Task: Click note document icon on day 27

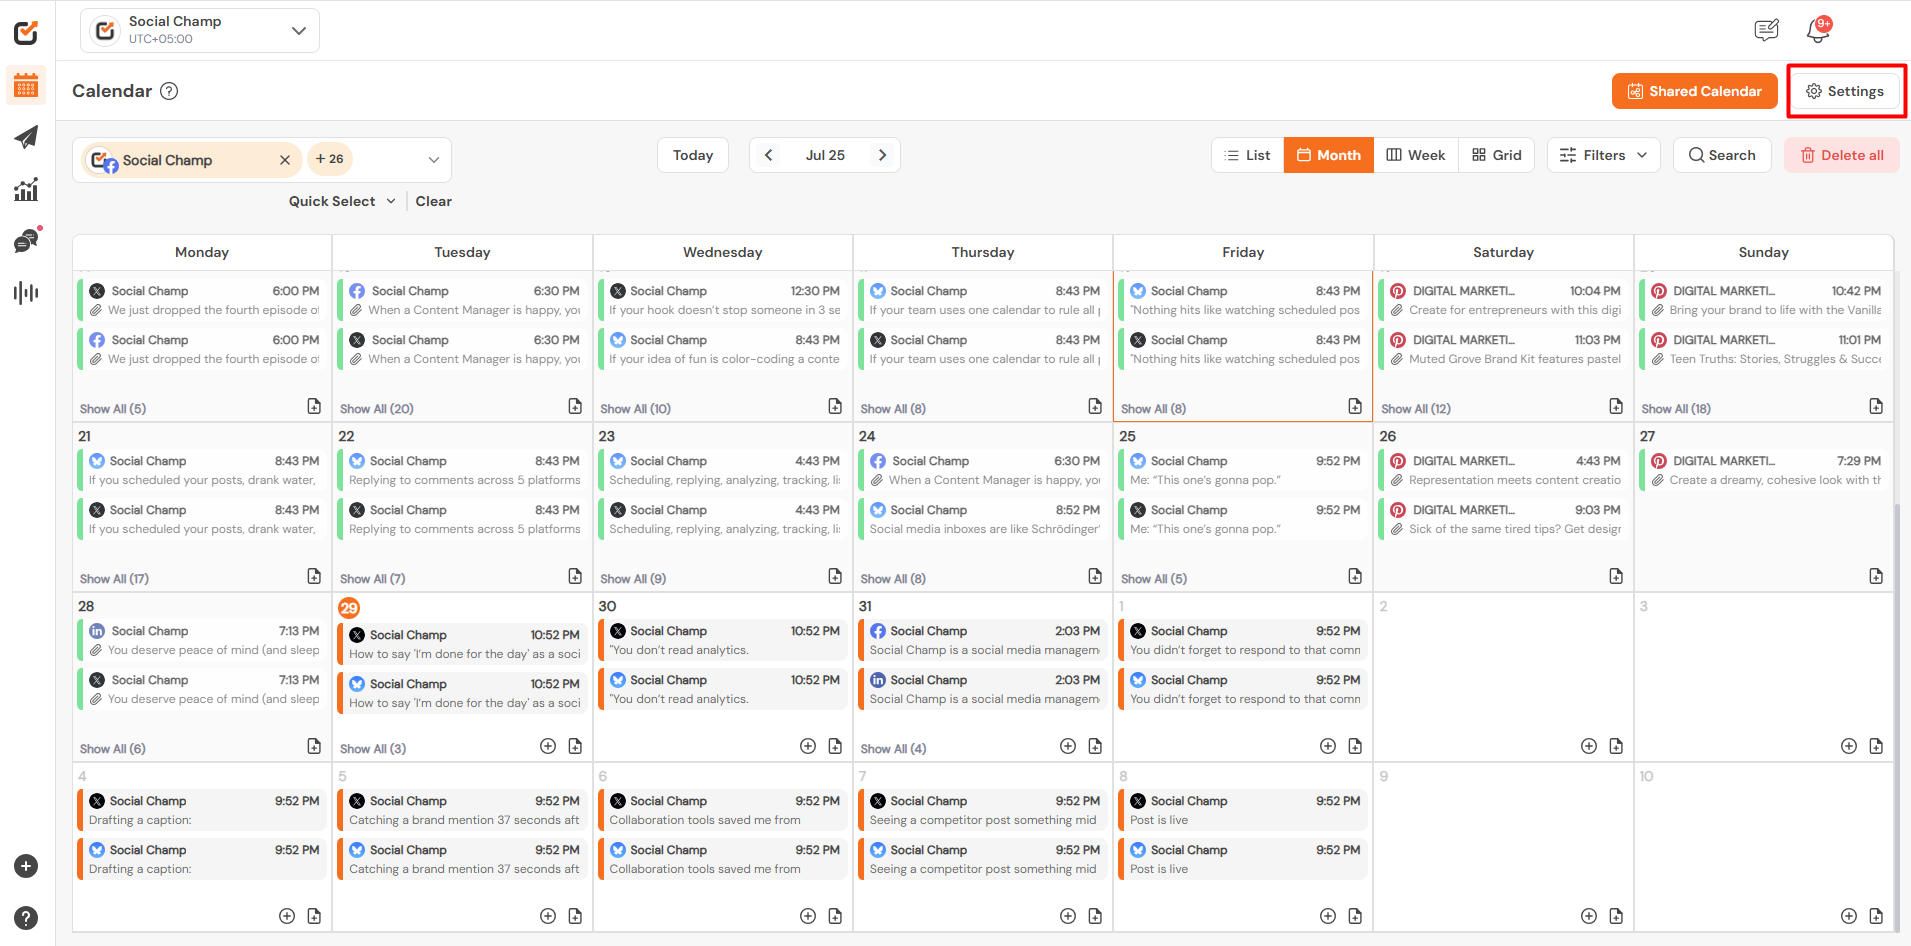Action: (1876, 576)
